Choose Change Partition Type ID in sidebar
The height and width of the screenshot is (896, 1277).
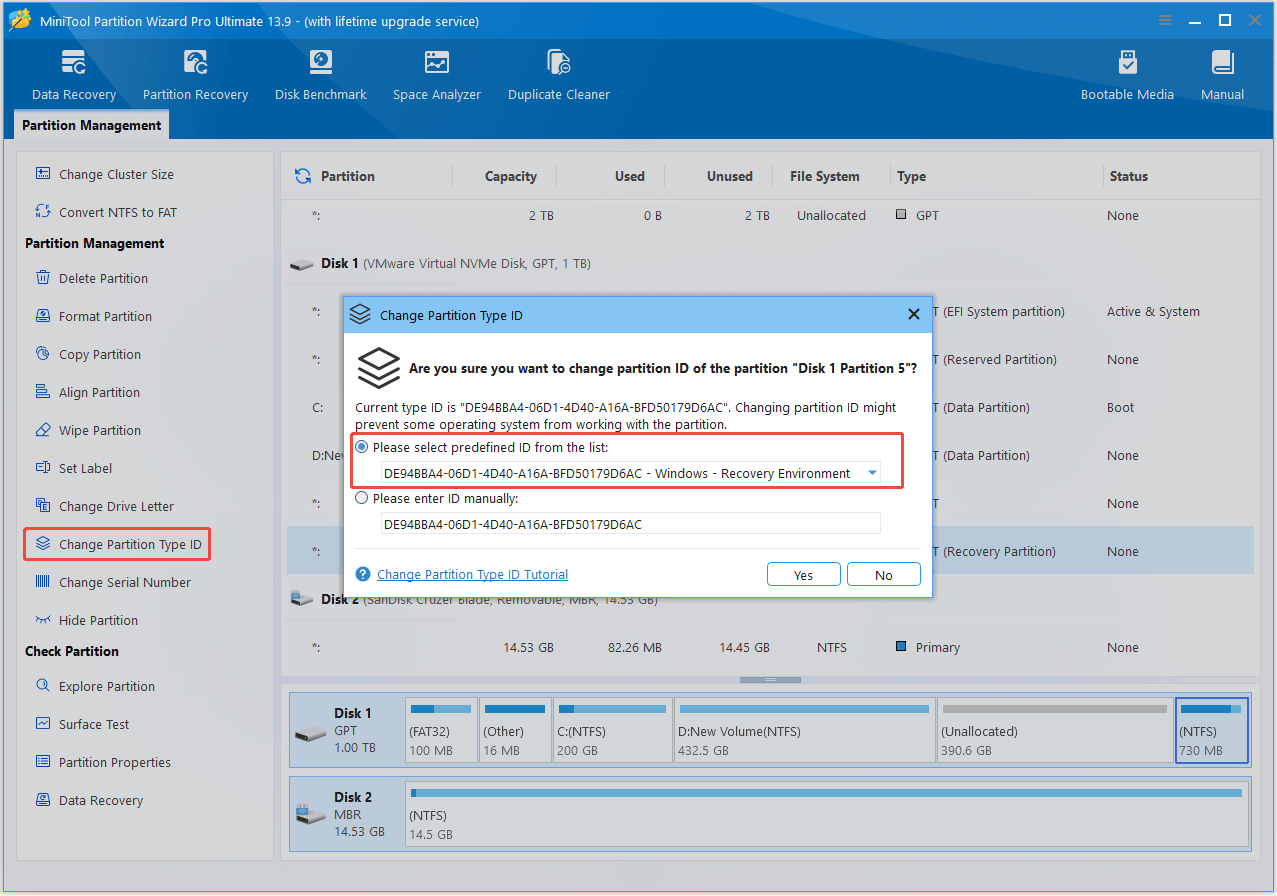click(x=117, y=544)
